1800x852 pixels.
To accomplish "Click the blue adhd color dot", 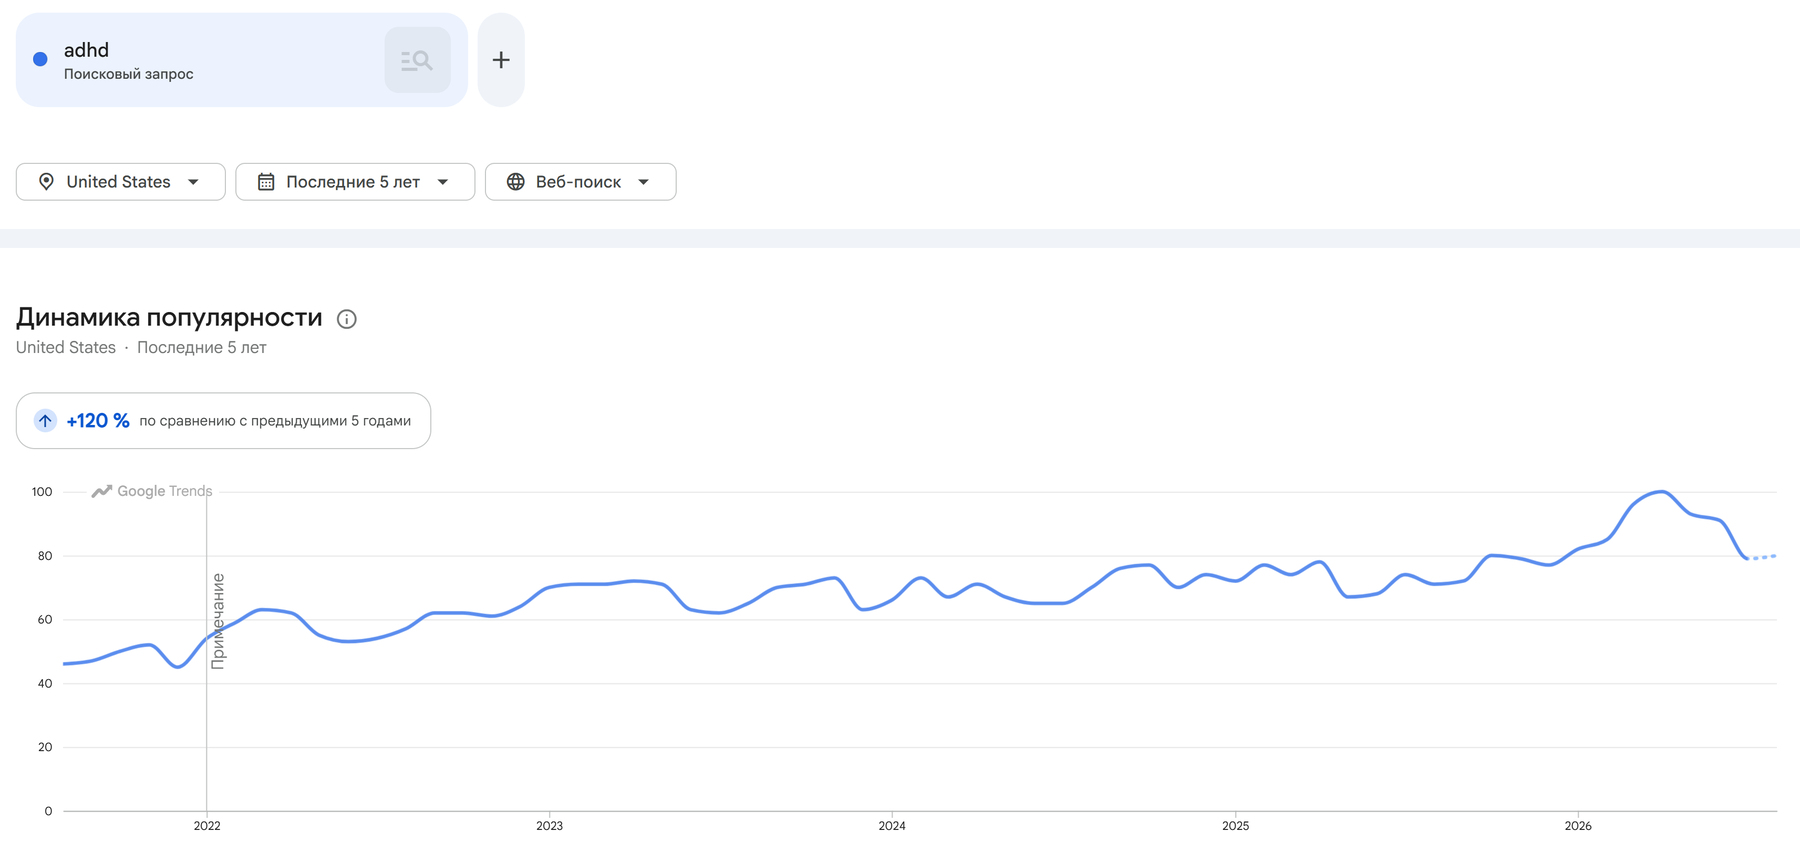I will 40,60.
